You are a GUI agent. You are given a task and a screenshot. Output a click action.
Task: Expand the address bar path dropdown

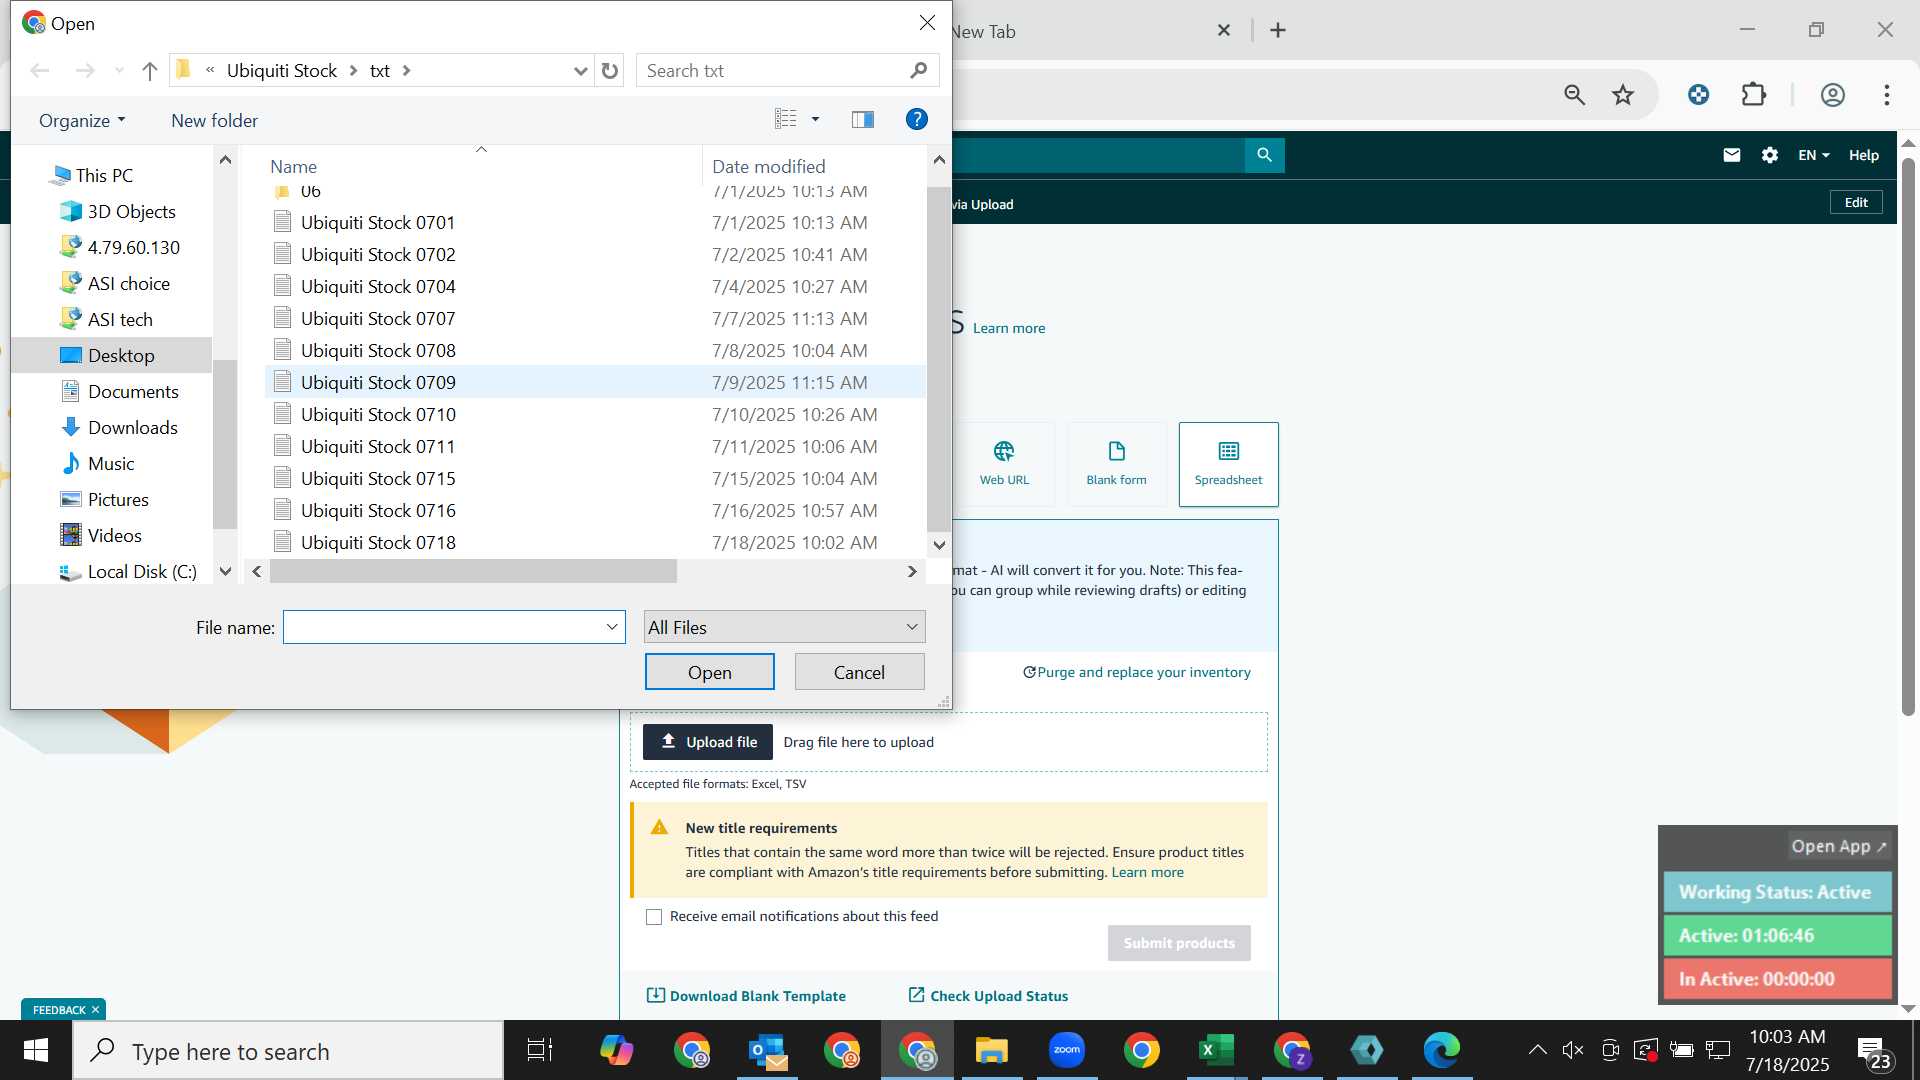point(580,71)
